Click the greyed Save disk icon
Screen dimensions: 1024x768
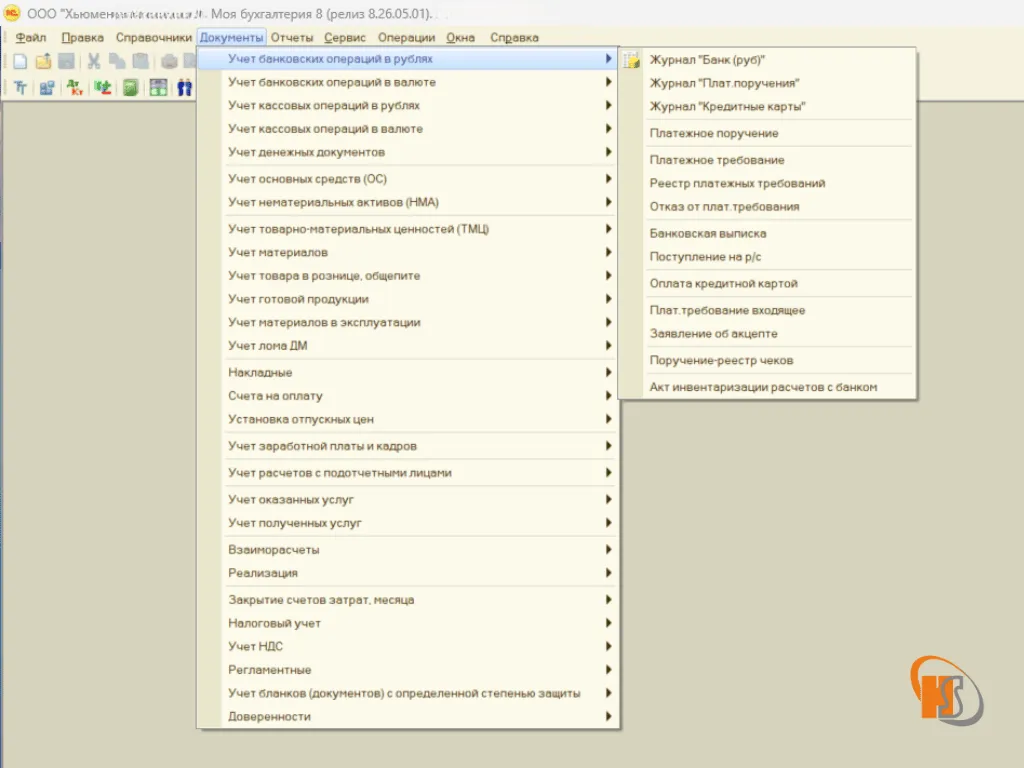pyautogui.click(x=66, y=61)
